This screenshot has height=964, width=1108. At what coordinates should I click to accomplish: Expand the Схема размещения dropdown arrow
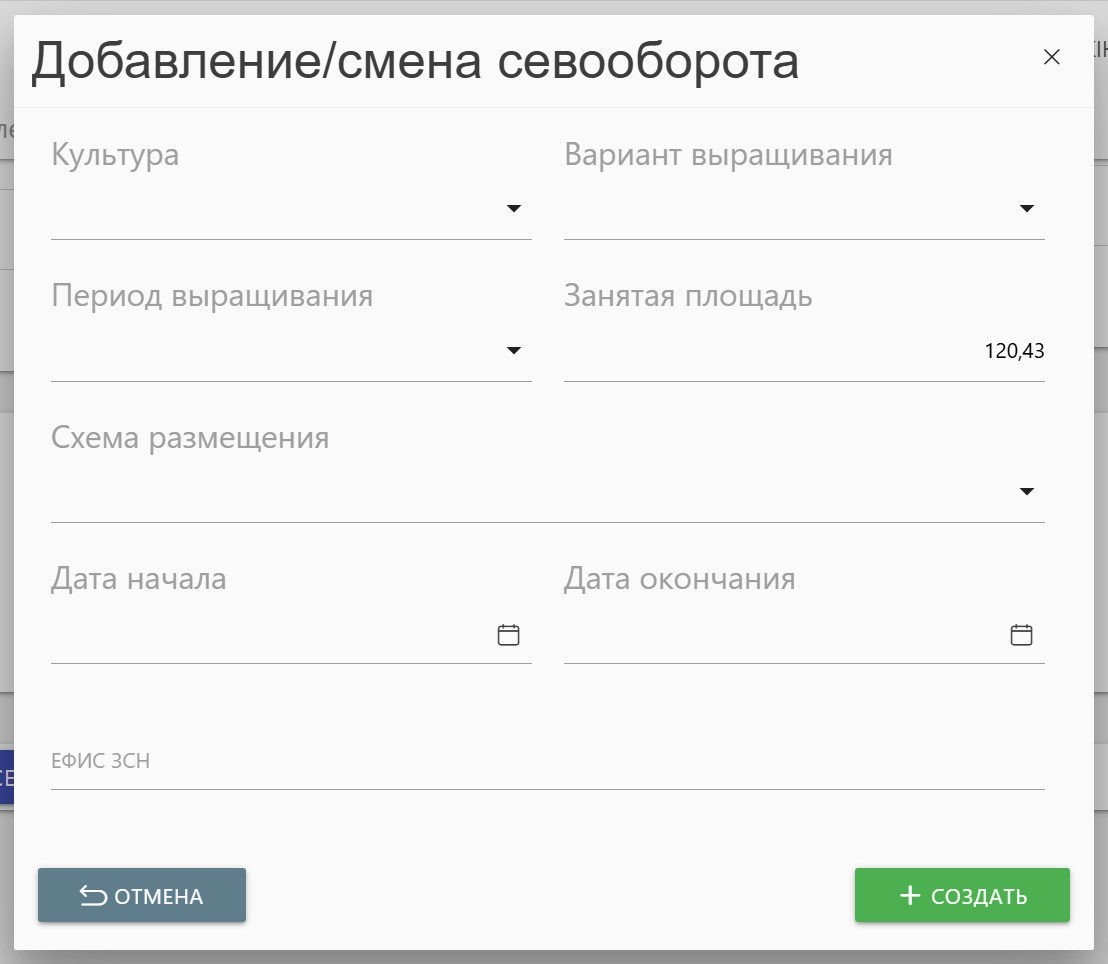[x=1026, y=492]
